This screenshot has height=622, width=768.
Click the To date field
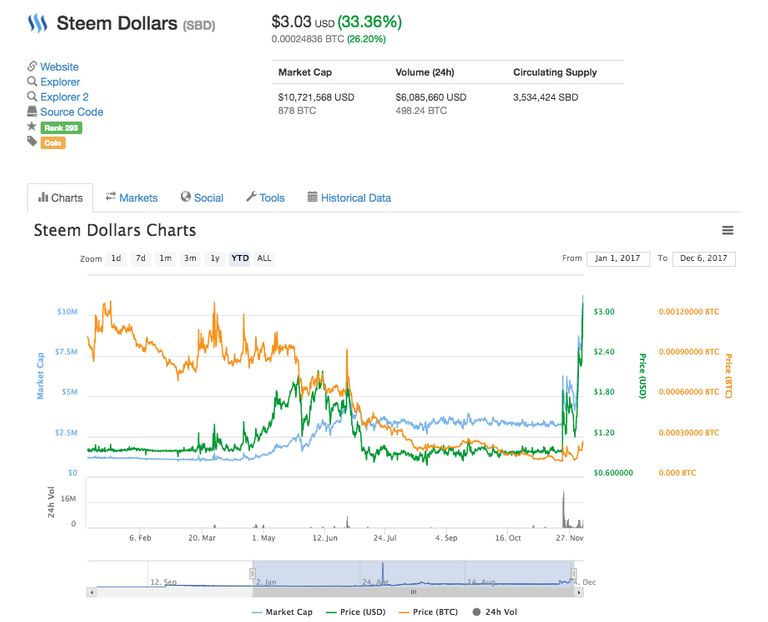(x=704, y=259)
